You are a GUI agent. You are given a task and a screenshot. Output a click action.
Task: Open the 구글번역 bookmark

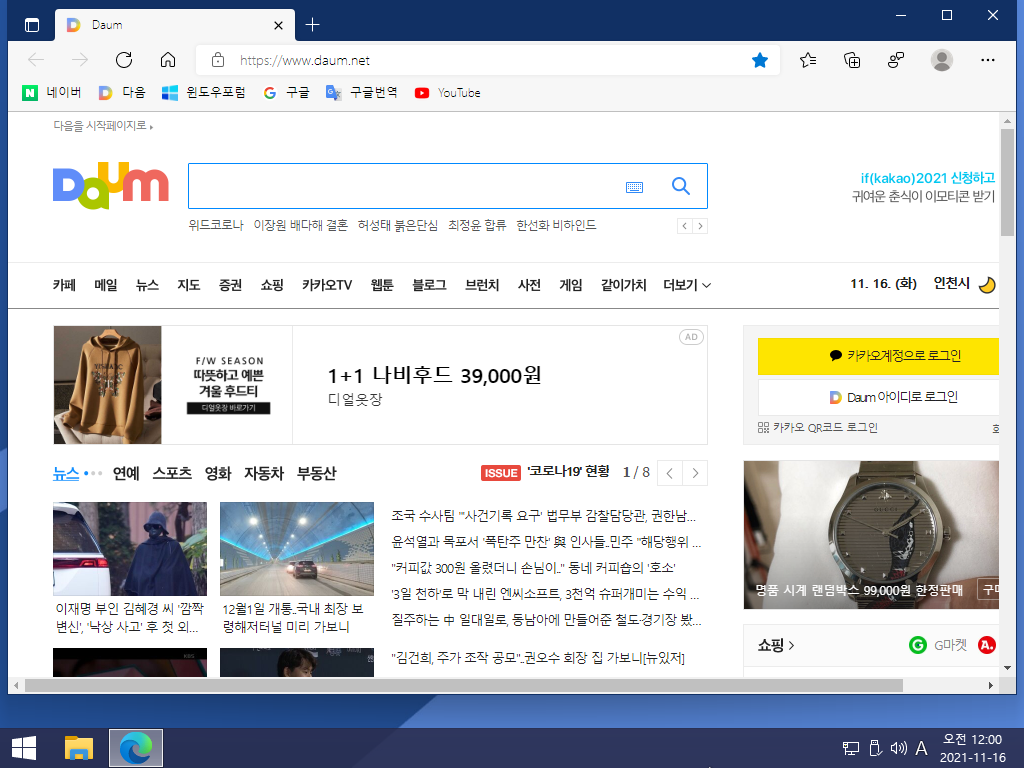click(361, 93)
